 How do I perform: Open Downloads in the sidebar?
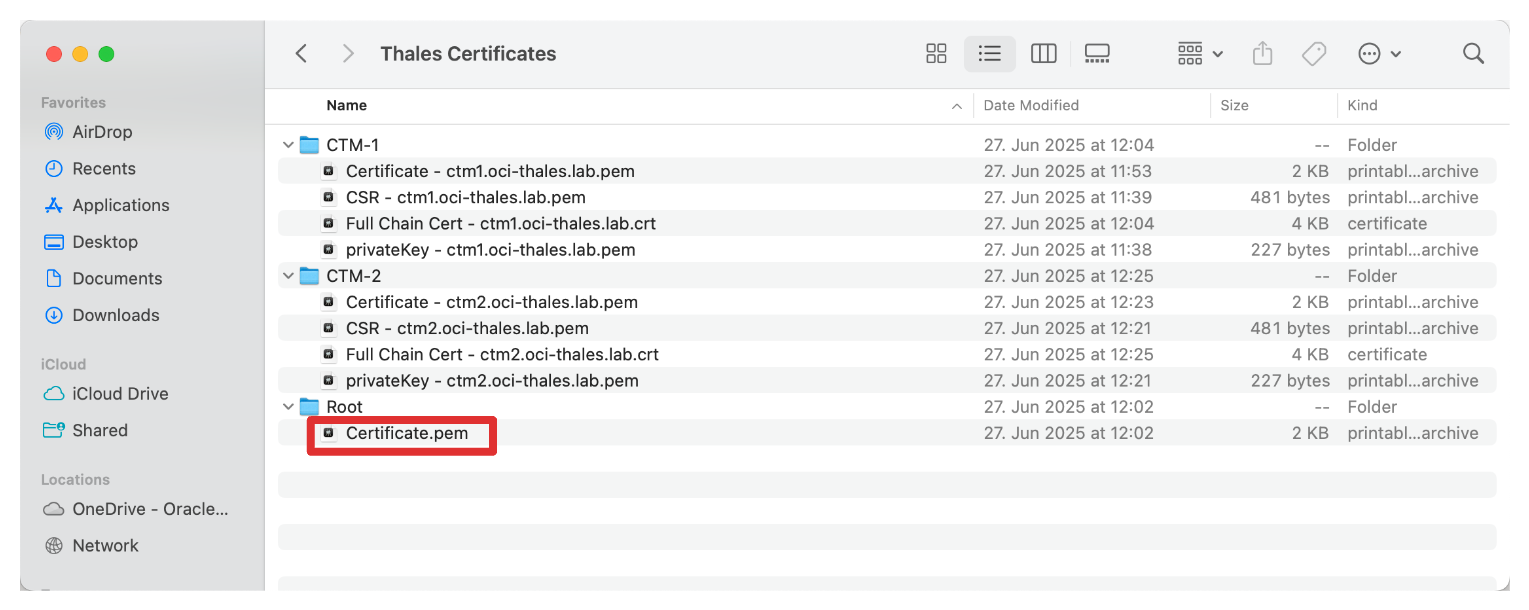click(x=116, y=315)
